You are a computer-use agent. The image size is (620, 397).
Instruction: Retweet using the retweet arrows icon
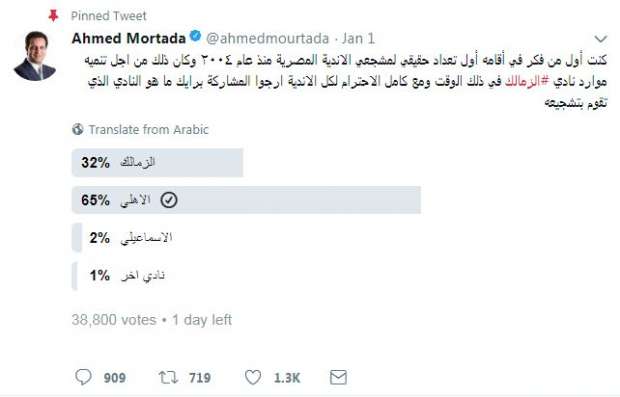168,378
